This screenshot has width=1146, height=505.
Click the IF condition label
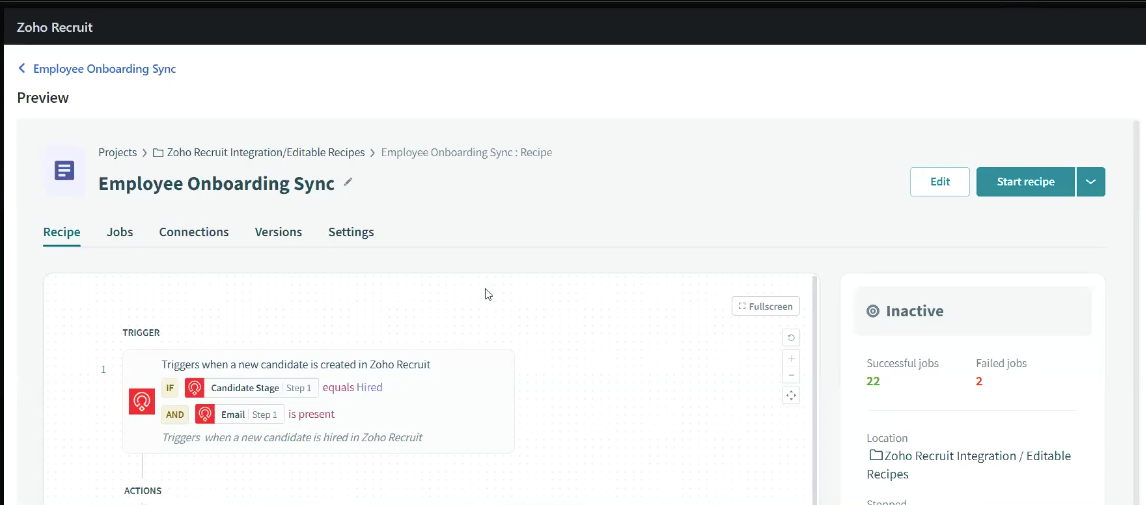click(170, 388)
